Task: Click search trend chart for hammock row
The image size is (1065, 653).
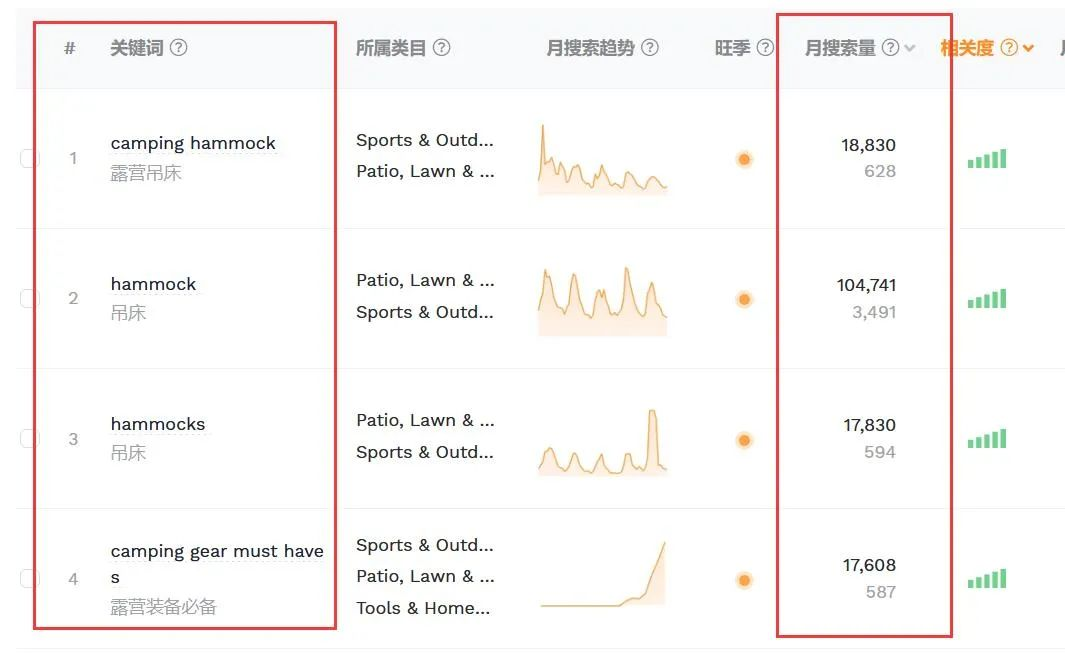Action: tap(602, 300)
